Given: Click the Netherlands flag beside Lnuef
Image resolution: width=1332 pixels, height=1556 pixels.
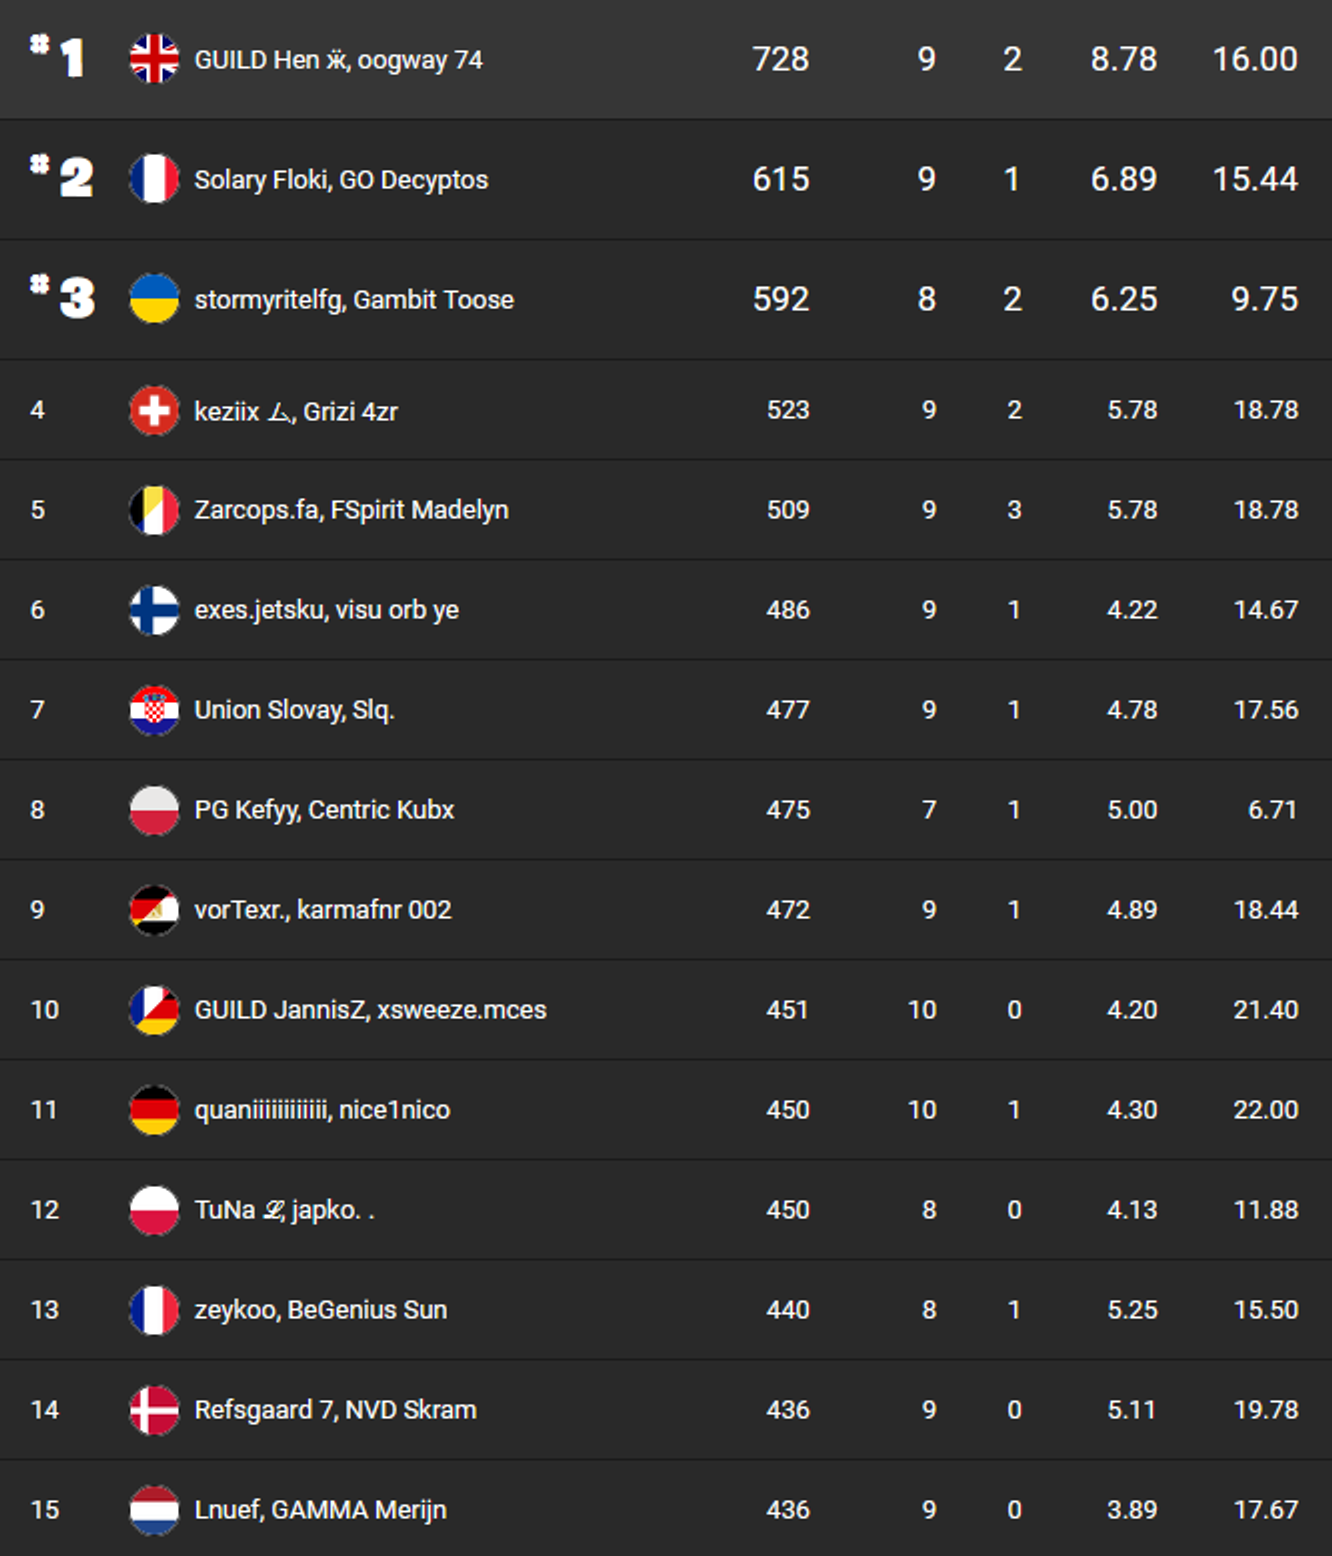Looking at the screenshot, I should (x=154, y=1510).
